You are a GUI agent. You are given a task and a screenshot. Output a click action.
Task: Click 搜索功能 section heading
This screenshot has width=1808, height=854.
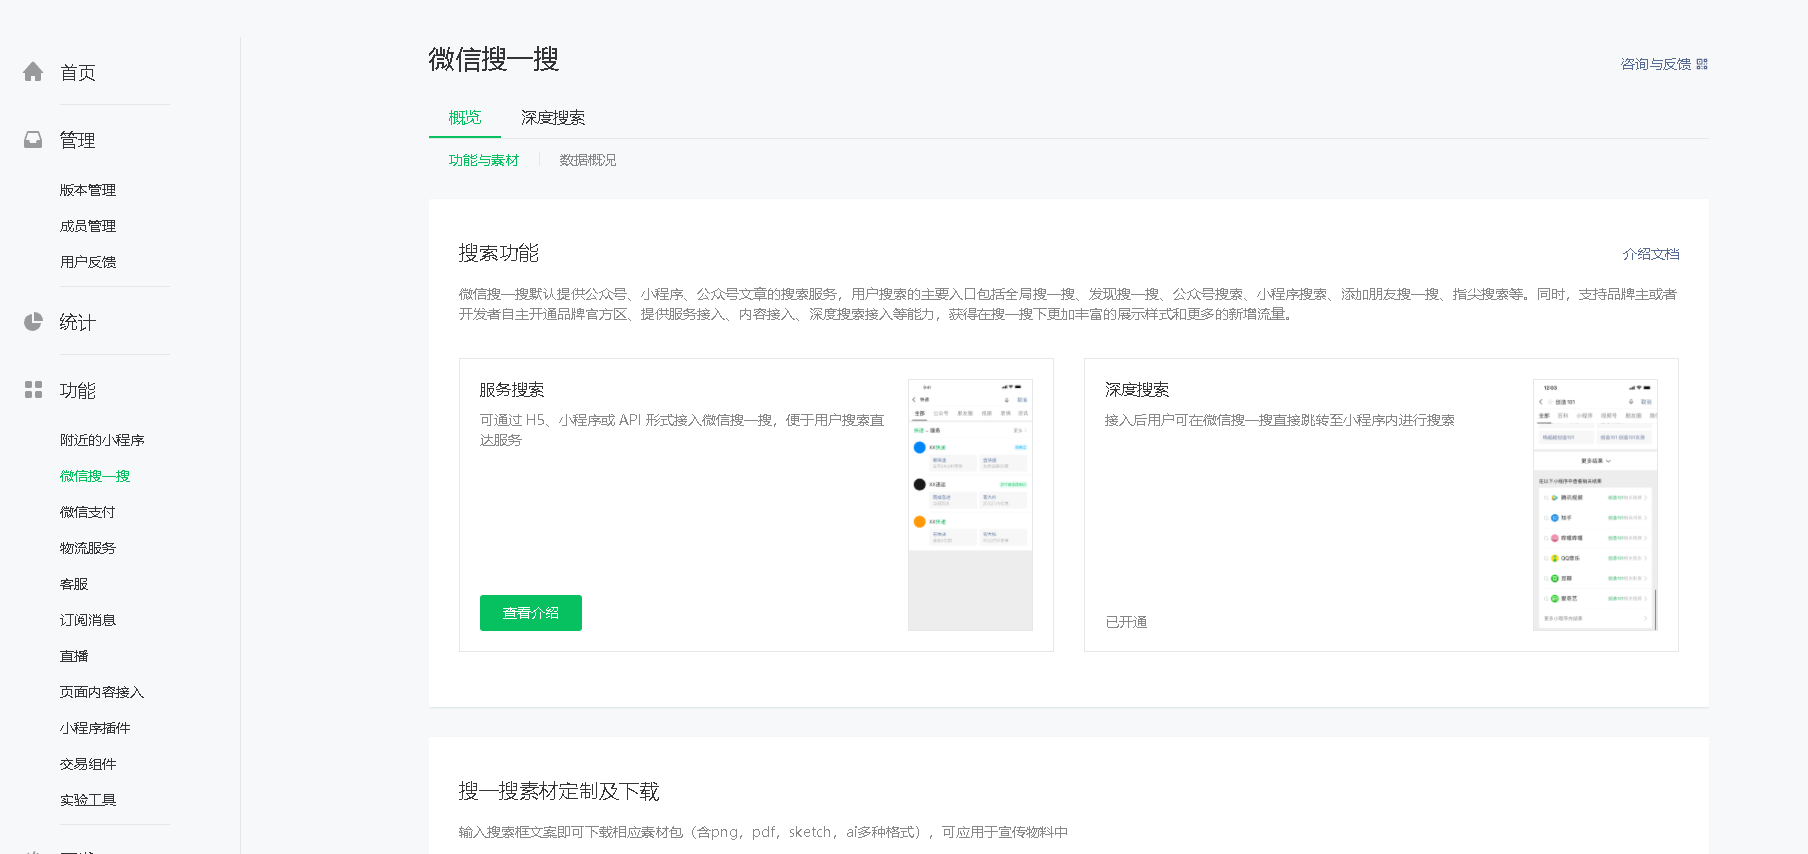point(499,253)
